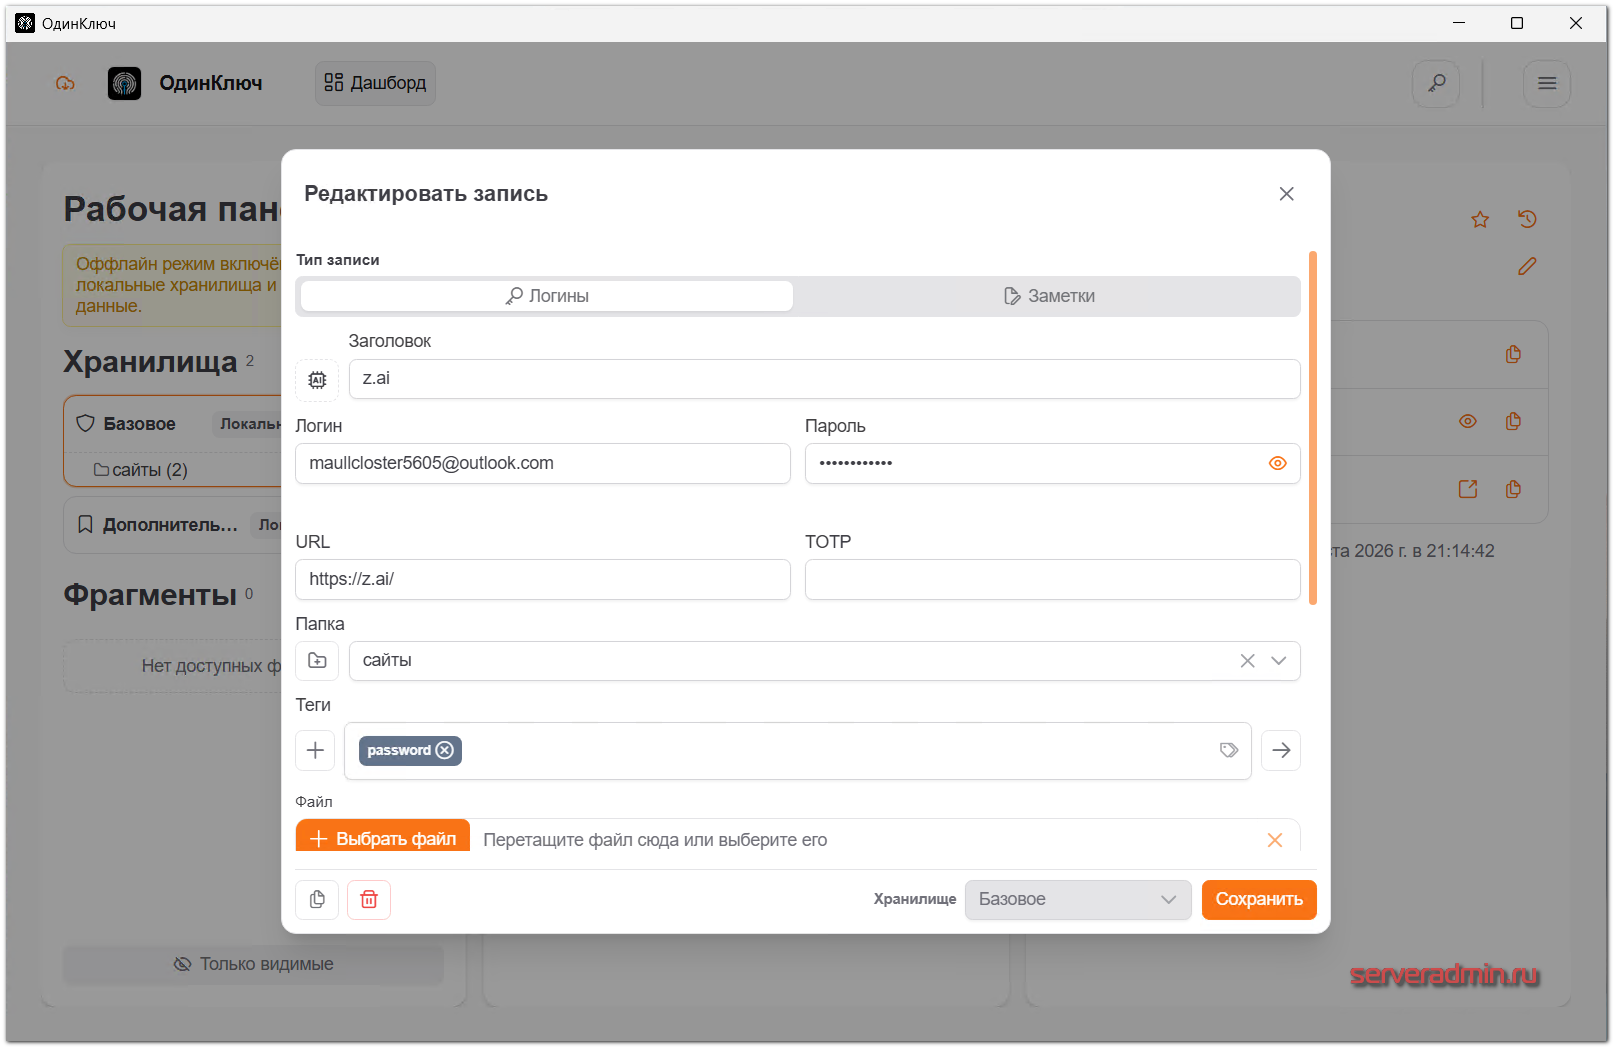Click the open-external link icon in details
This screenshot has width=1613, height=1047.
tap(1468, 489)
